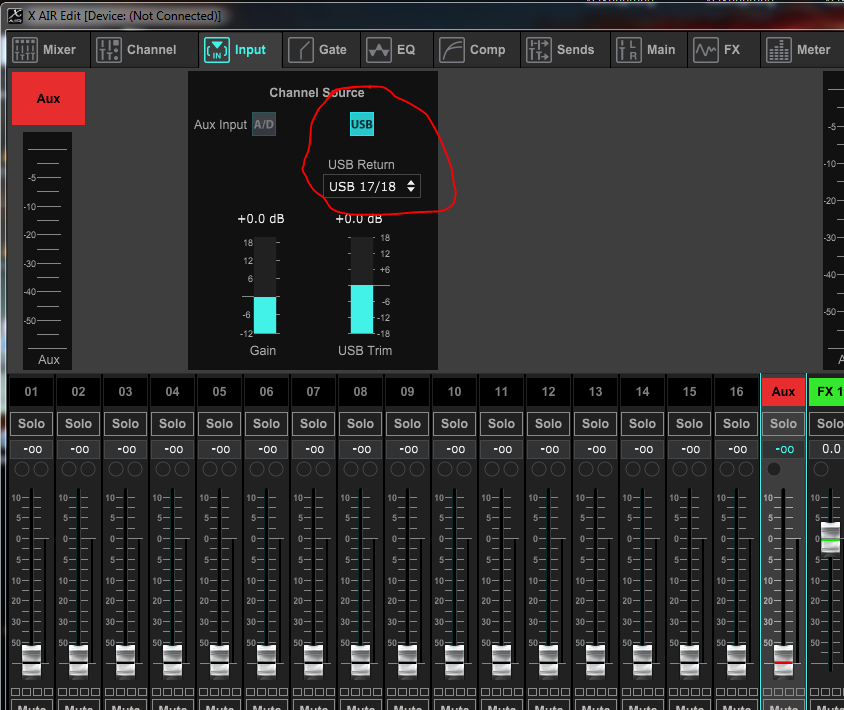Select channel 11 strip header
This screenshot has height=710, width=844.
pos(501,391)
